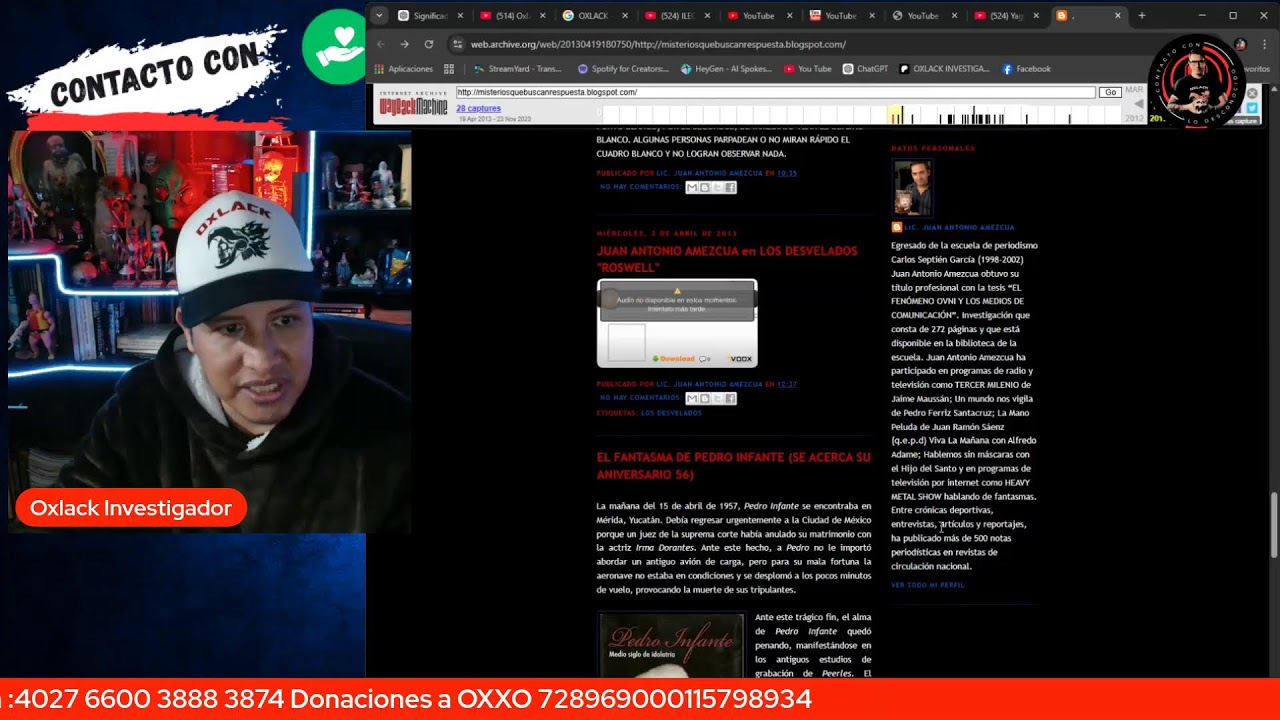Open the El Fantasma de Pedro Infante post
Image resolution: width=1280 pixels, height=720 pixels.
733,465
